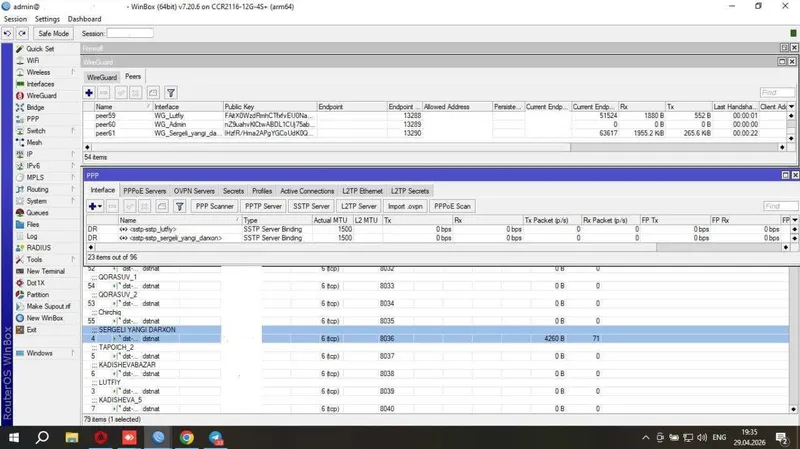This screenshot has width=800, height=449.
Task: Open WireGuard from sidebar menu
Action: [41, 96]
